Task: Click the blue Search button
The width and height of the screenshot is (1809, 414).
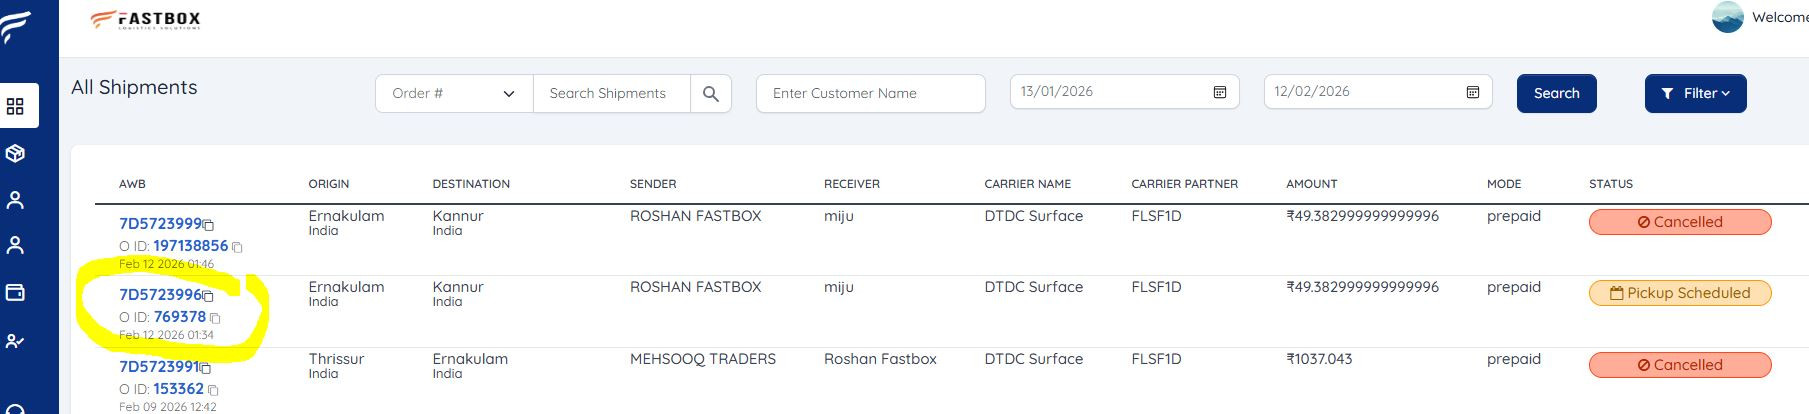Action: click(1556, 93)
